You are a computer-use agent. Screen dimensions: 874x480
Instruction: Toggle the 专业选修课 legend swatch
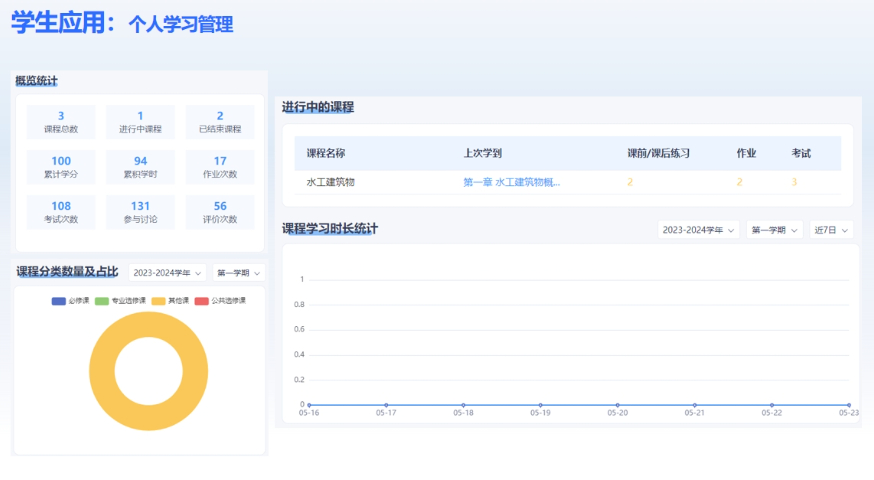(x=101, y=301)
